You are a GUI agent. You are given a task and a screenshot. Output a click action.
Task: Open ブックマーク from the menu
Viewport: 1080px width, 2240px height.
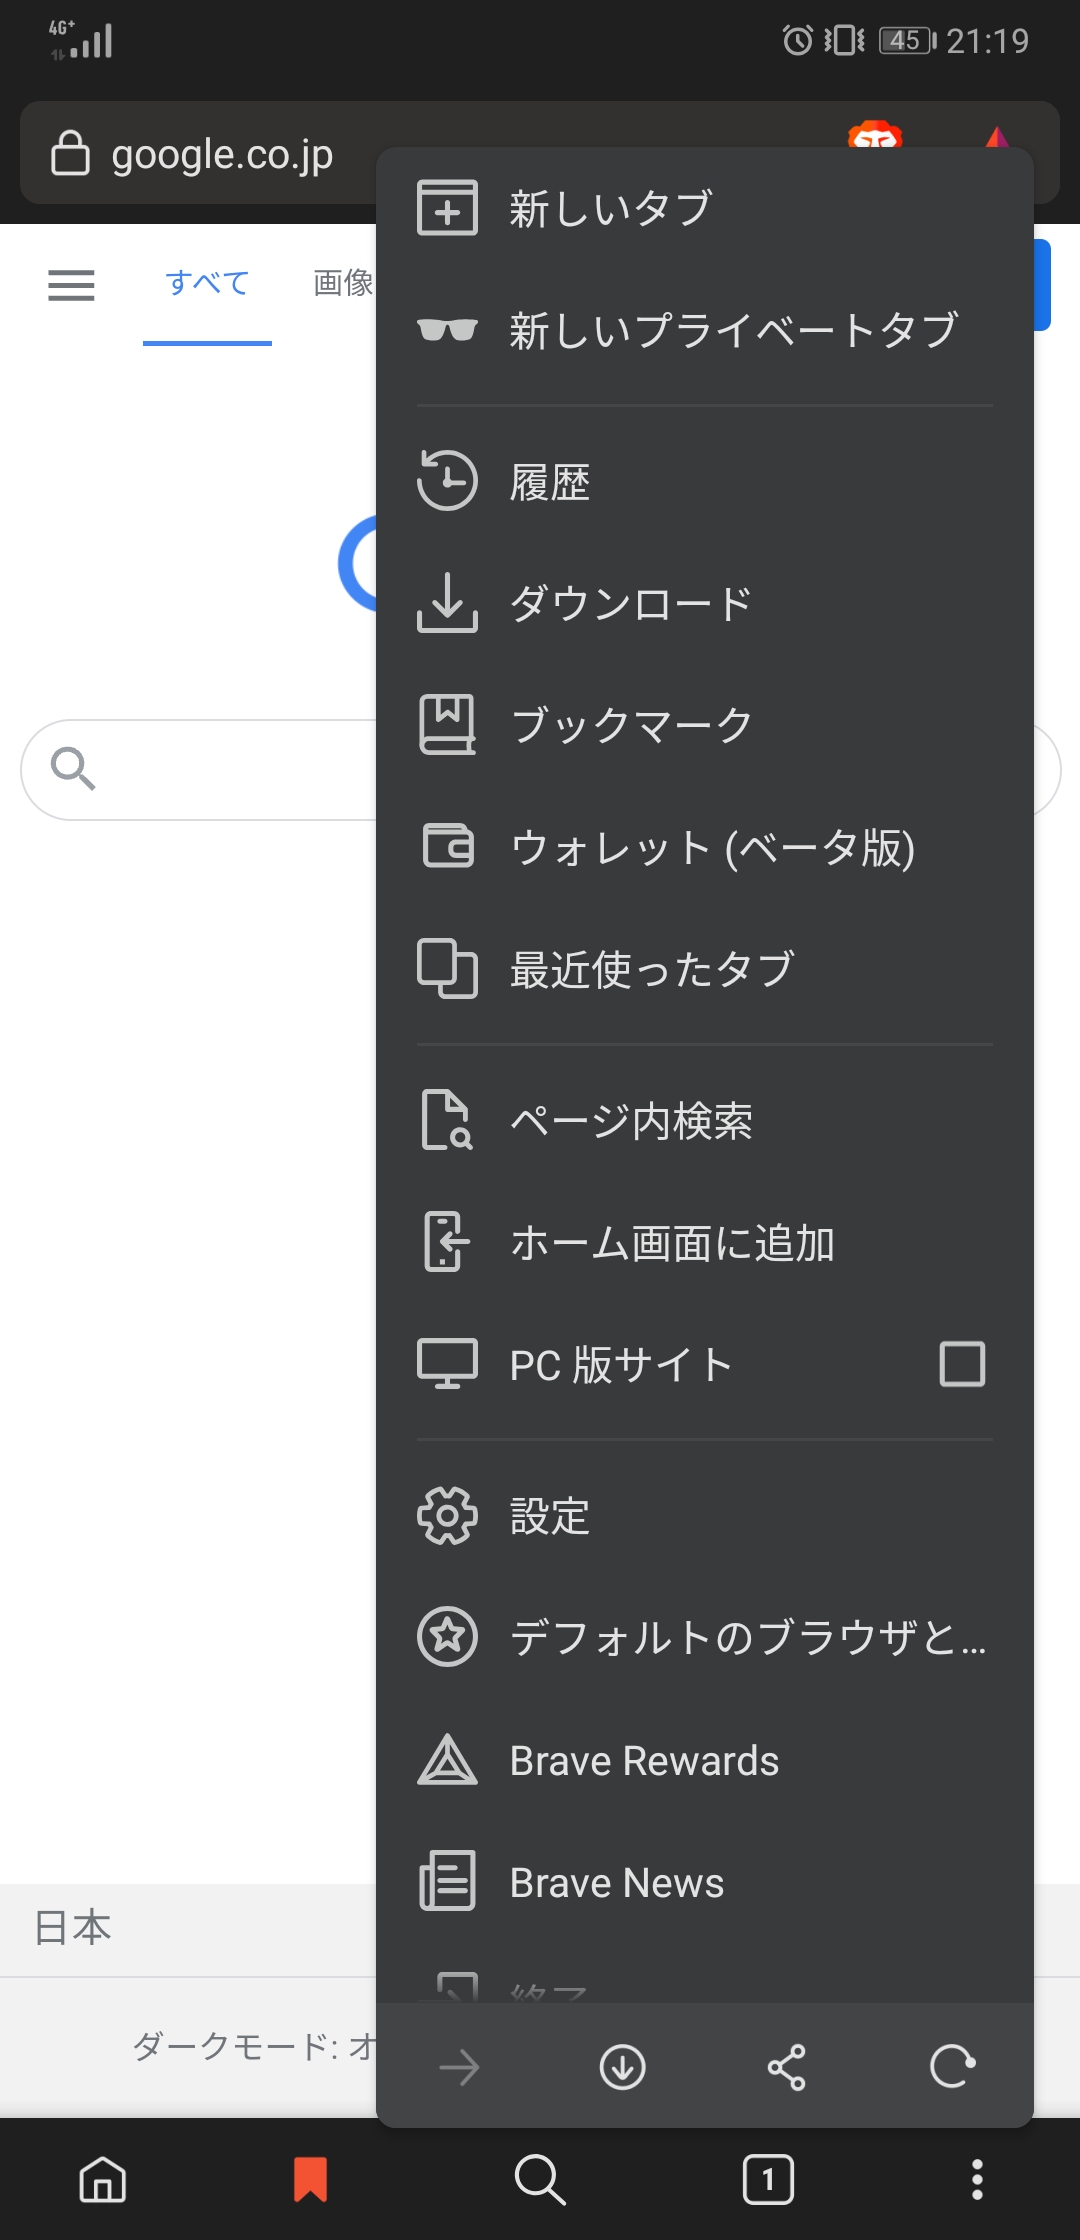(630, 725)
